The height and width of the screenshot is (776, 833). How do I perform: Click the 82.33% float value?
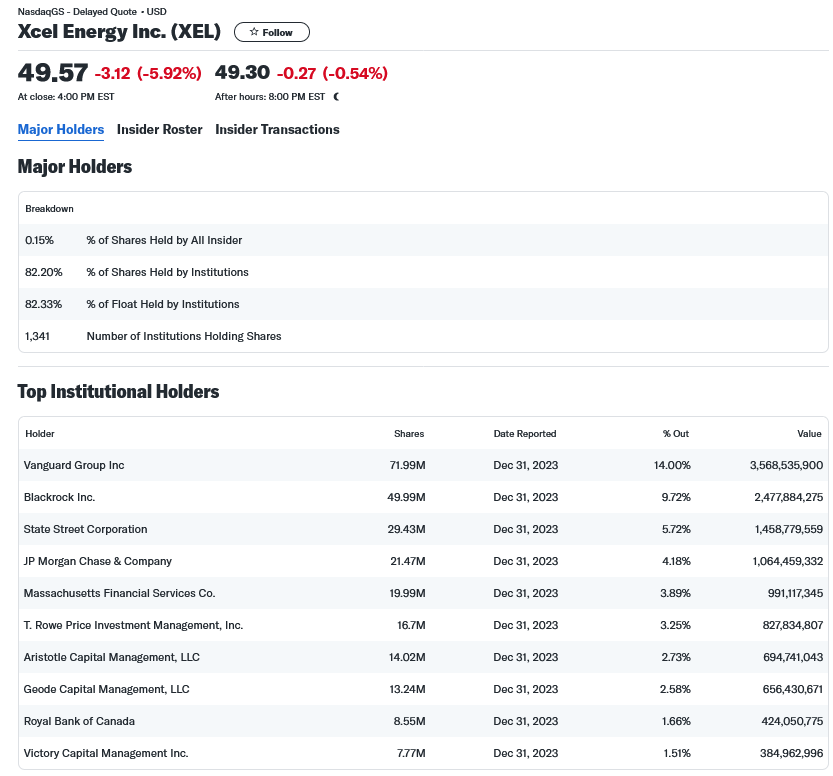click(x=44, y=304)
